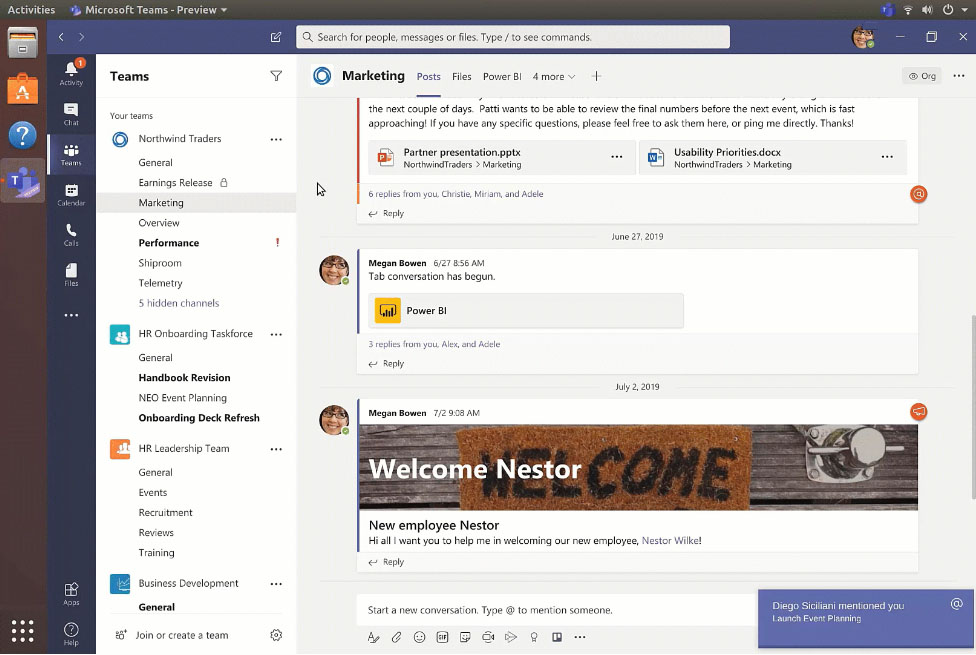Viewport: 976px width, 655px height.
Task: Attach a file with the paperclip icon
Action: pos(396,637)
